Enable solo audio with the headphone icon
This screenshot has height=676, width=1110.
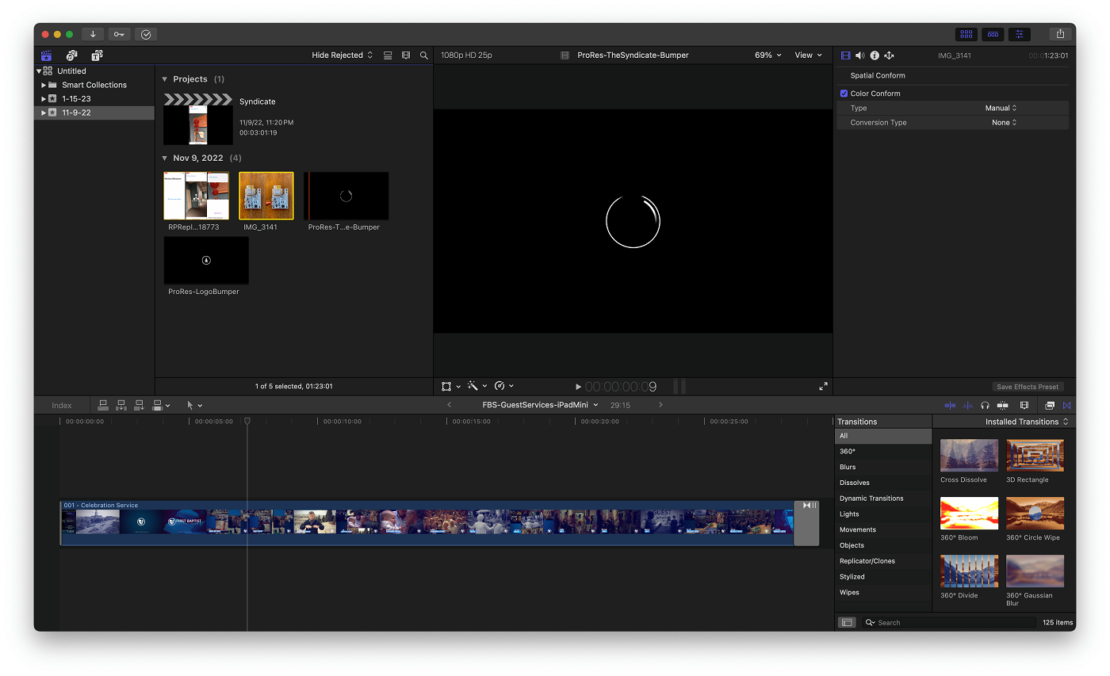click(x=986, y=405)
